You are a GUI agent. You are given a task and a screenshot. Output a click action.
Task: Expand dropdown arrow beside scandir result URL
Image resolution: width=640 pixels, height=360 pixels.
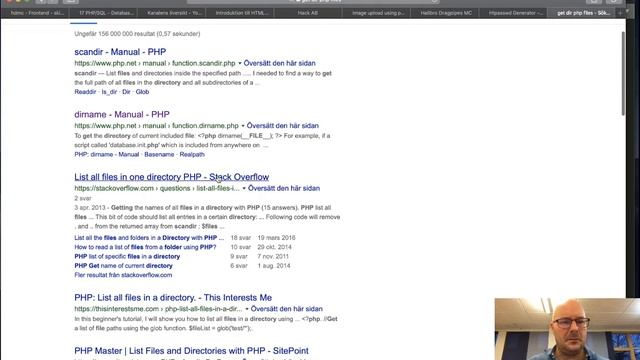(240, 63)
